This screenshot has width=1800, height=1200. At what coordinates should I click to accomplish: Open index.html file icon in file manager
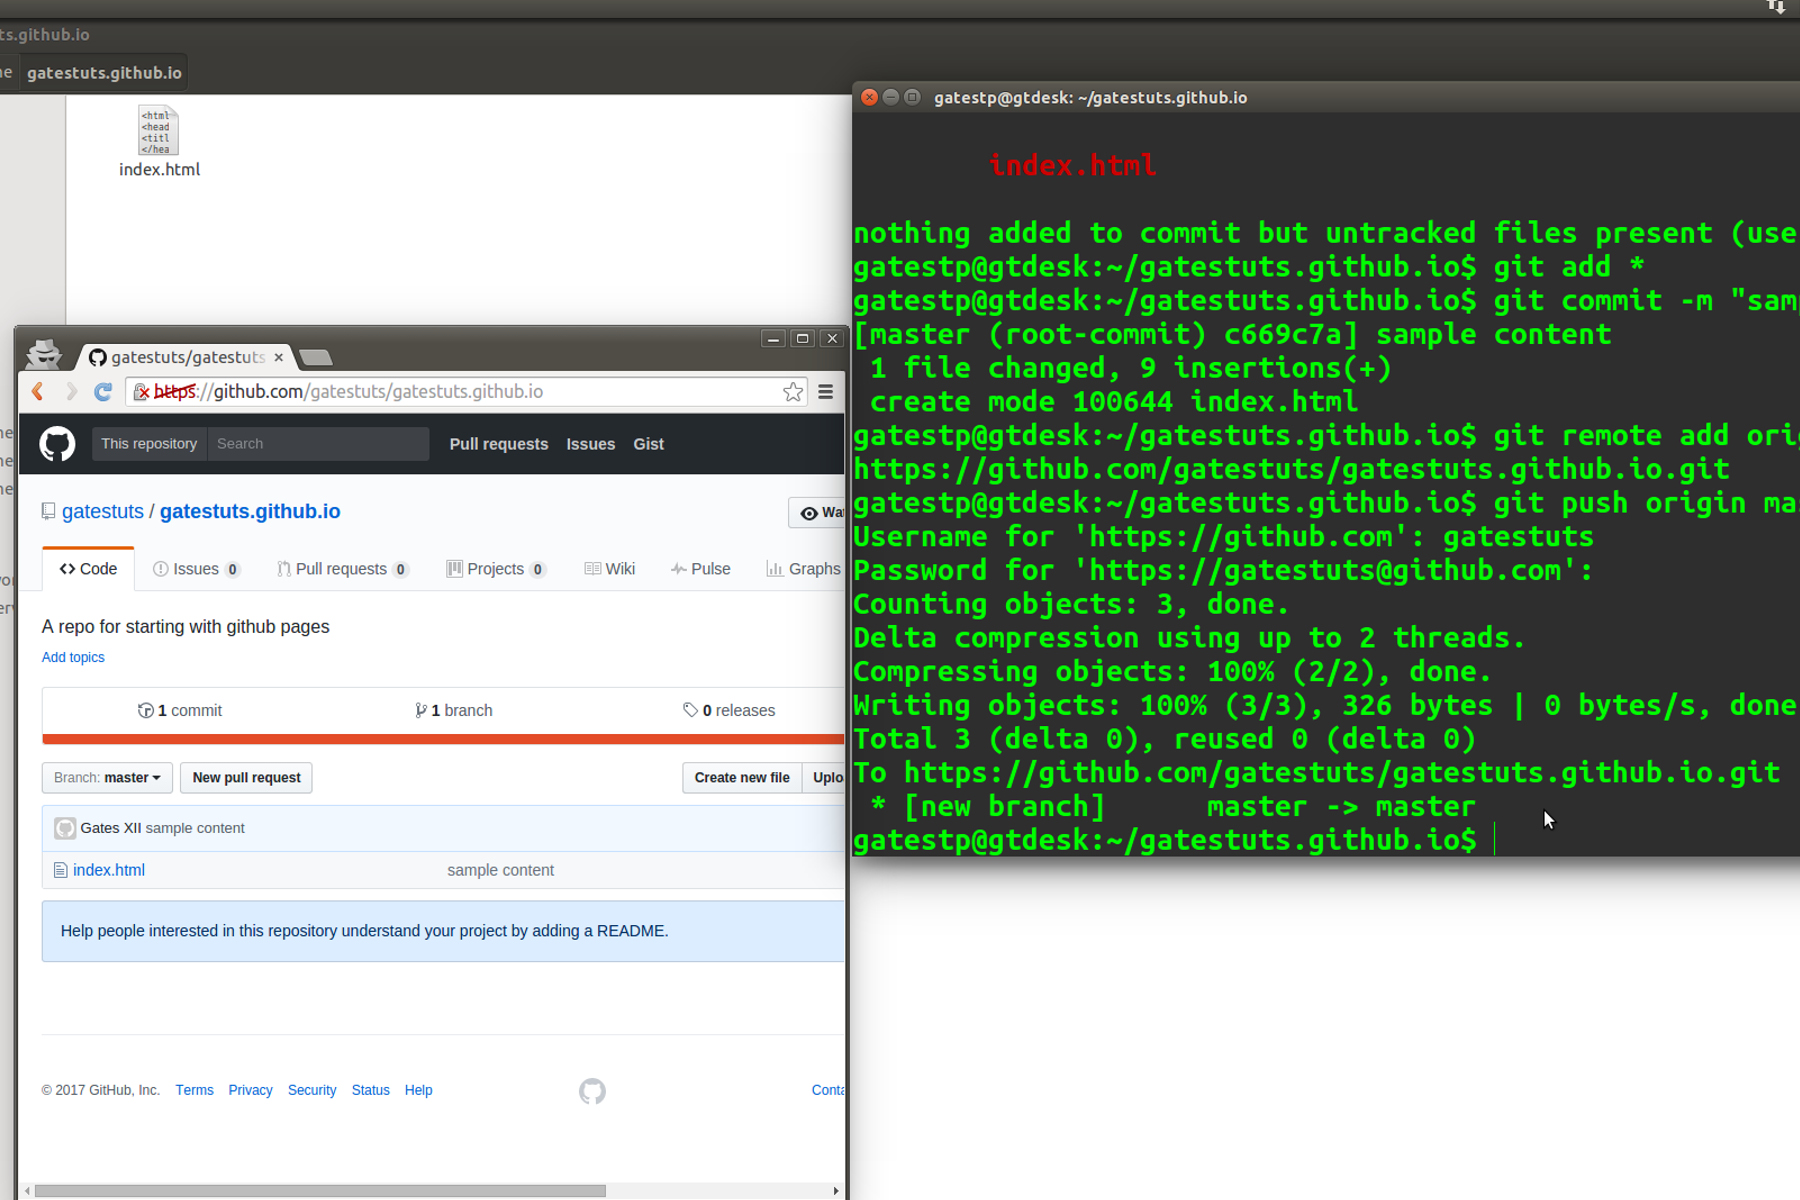(159, 143)
